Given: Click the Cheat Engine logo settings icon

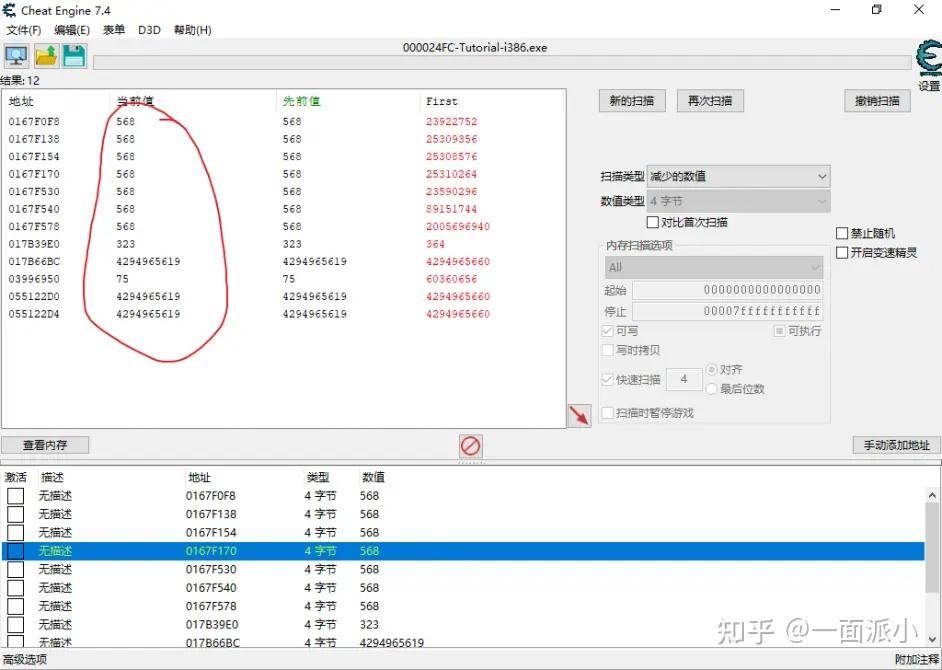Looking at the screenshot, I should [929, 58].
